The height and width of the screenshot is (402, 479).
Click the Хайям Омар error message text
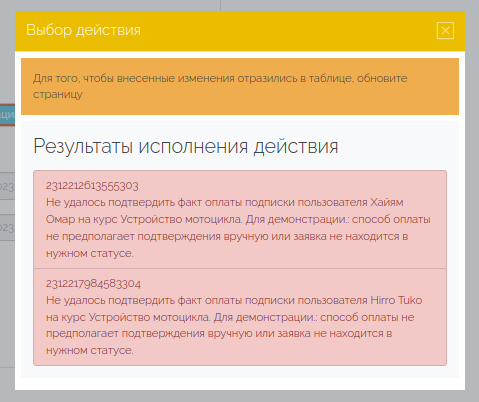coord(238,228)
